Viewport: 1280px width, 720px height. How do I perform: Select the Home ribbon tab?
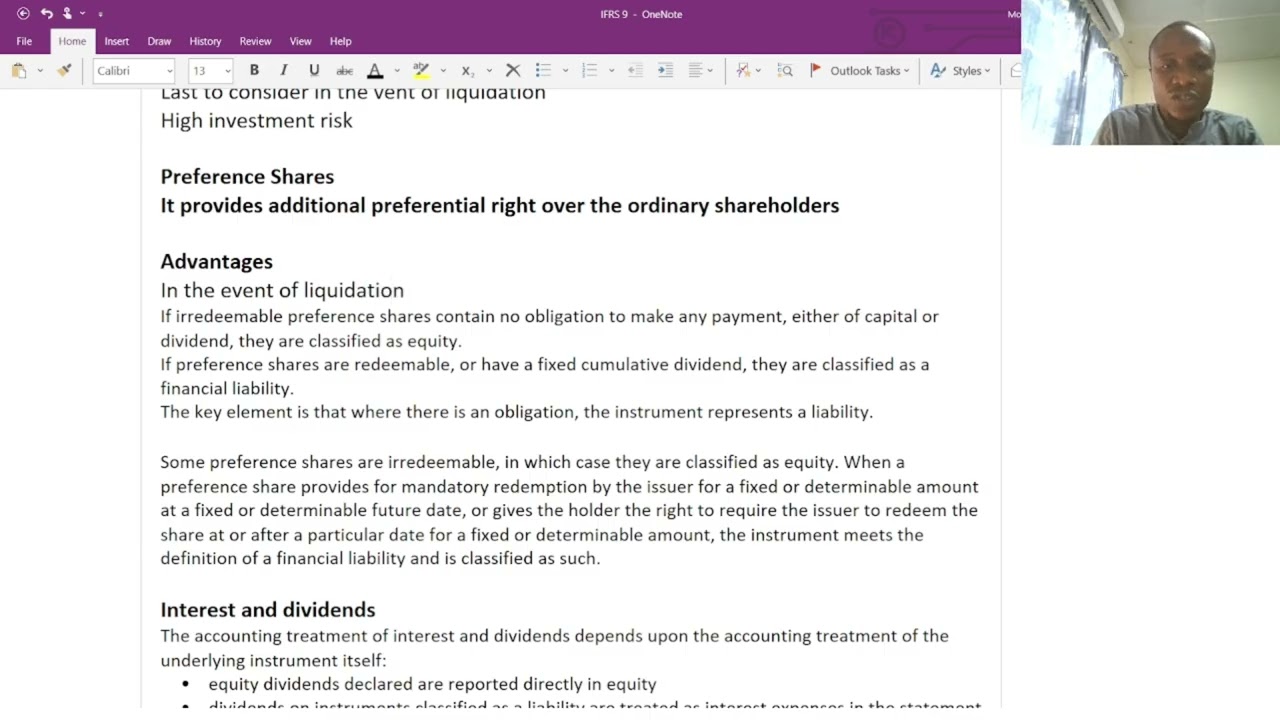[x=72, y=41]
